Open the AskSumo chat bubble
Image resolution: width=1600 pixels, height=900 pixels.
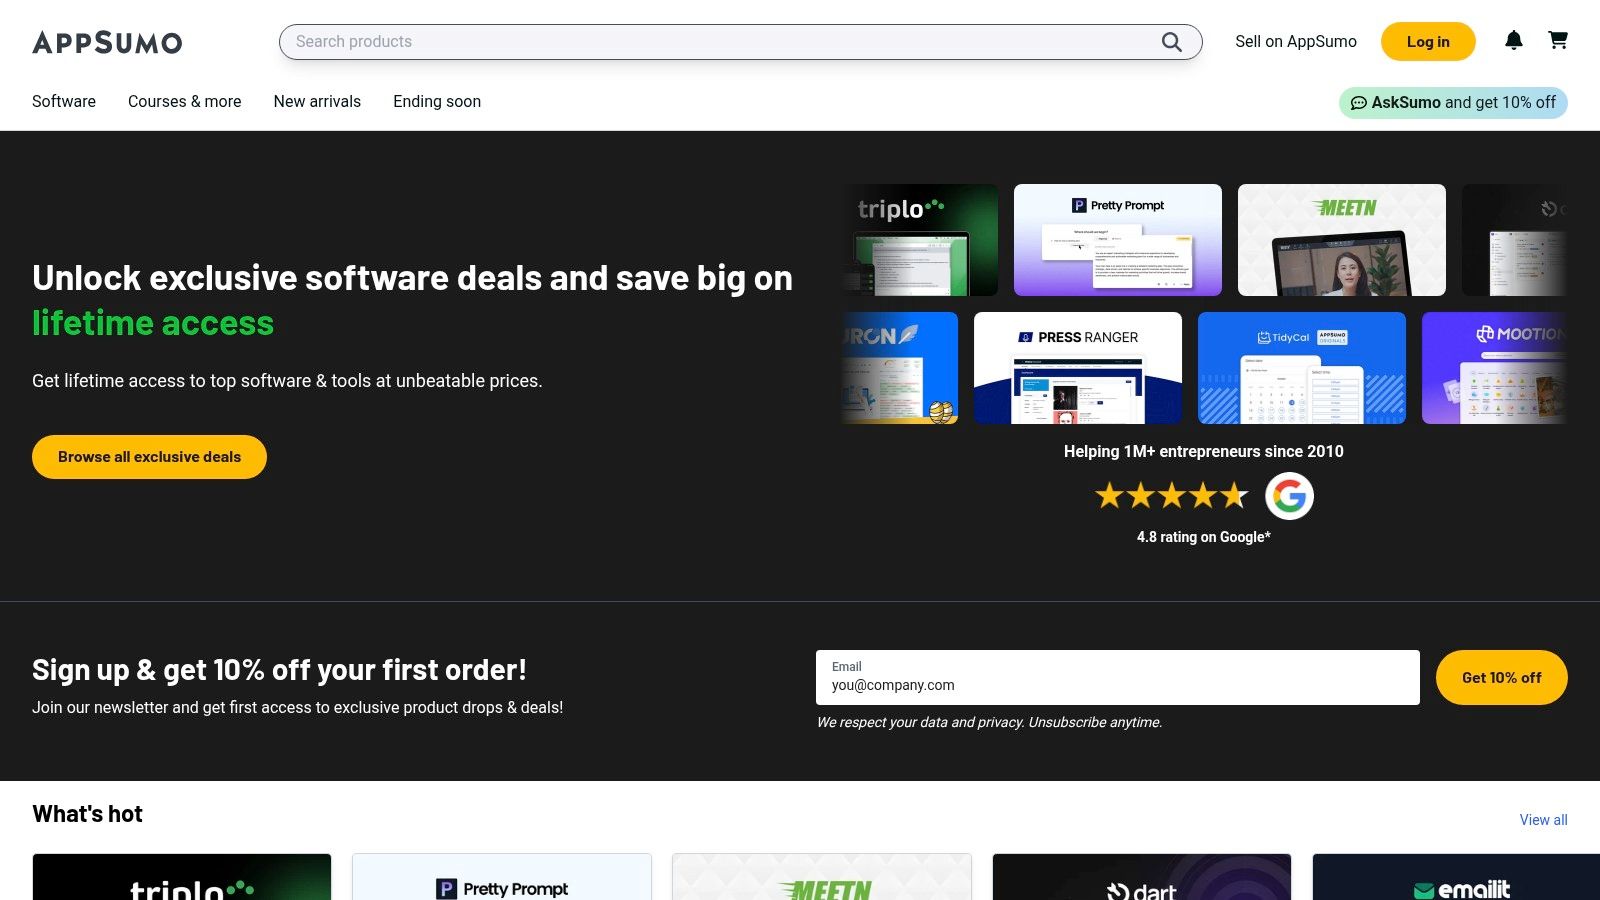pyautogui.click(x=1359, y=102)
